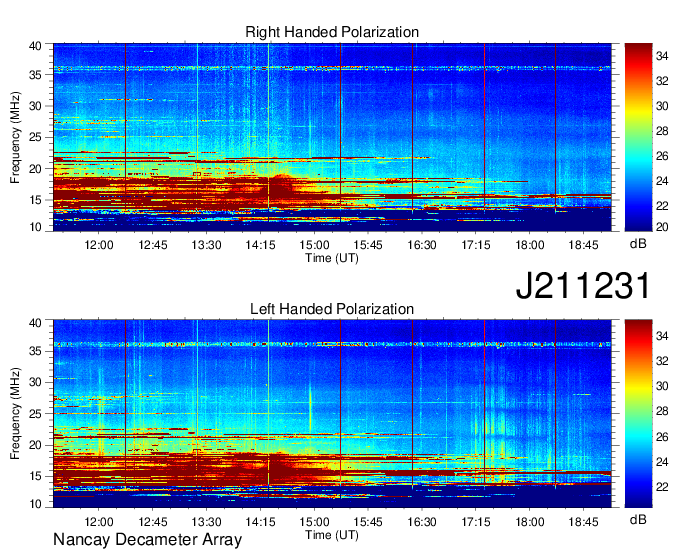Click the Right Handed Polarization spectrogram image

click(x=332, y=137)
